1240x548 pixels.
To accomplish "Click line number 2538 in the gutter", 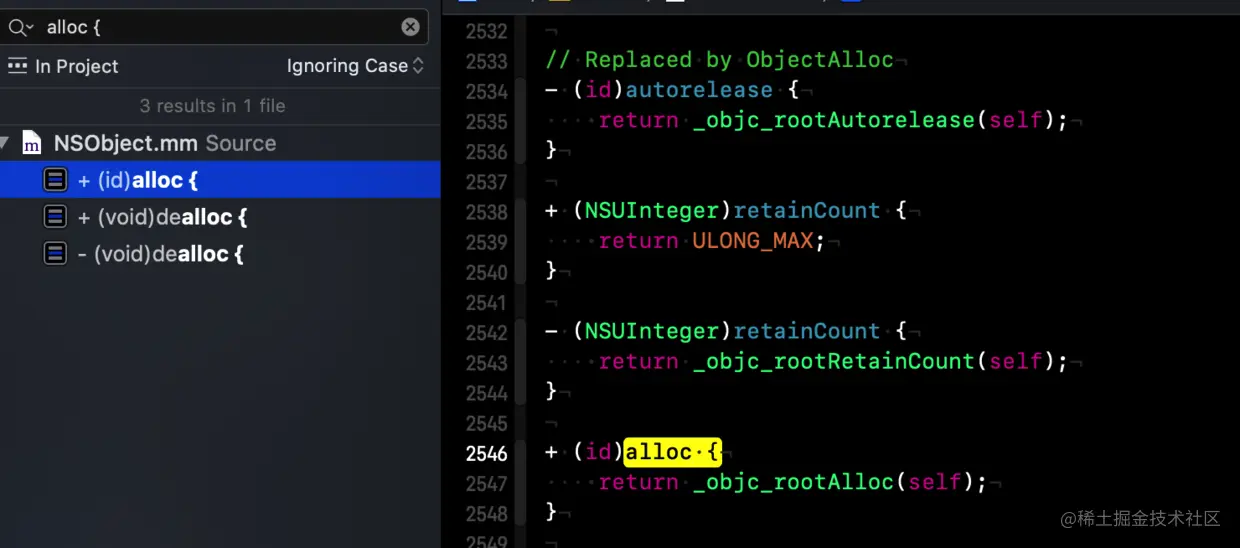I will 487,212.
